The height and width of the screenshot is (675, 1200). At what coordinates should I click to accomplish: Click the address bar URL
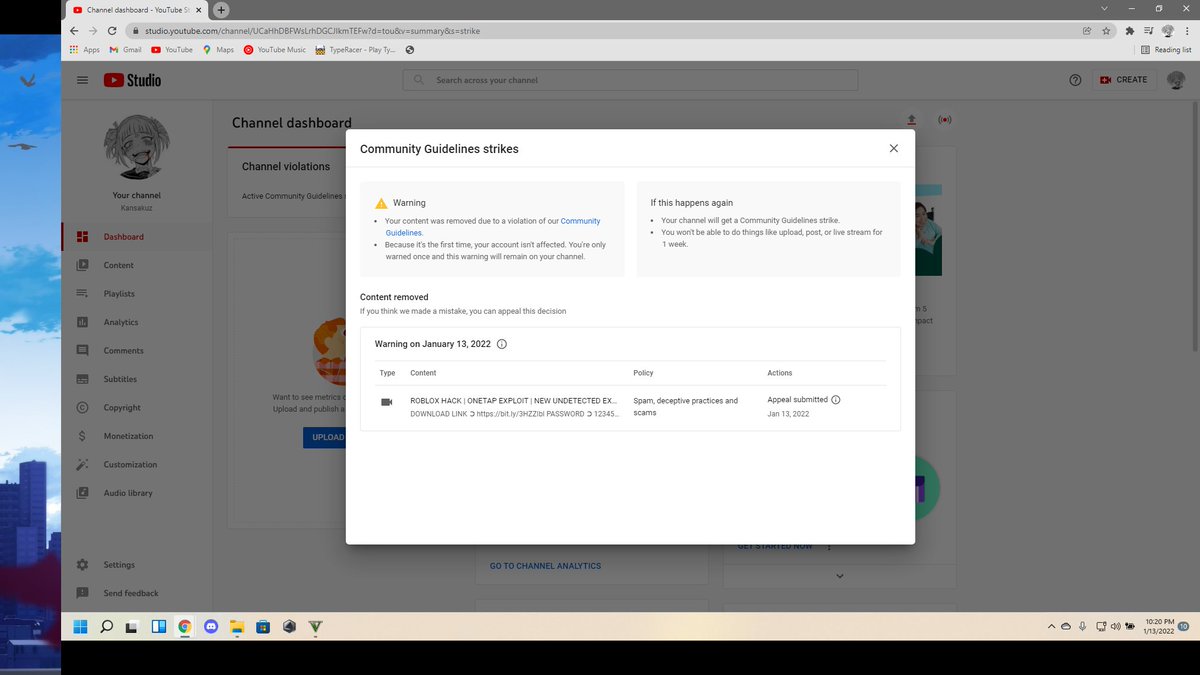[x=313, y=31]
